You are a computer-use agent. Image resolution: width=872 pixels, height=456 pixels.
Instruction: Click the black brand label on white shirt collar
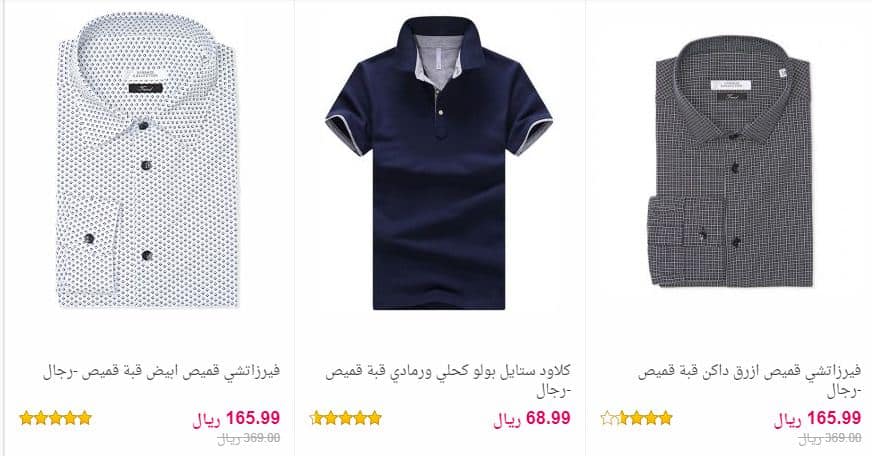(x=146, y=88)
